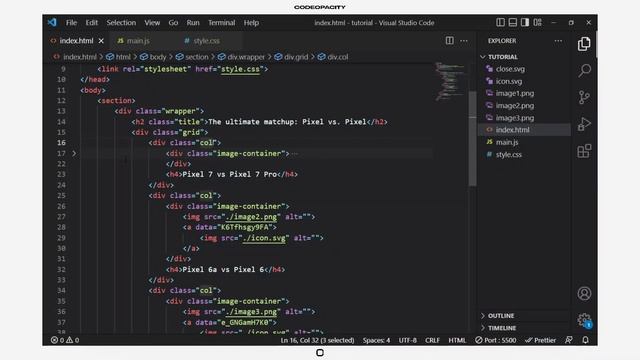
Task: Open the section breadcrumb dropdown
Action: click(x=192, y=57)
